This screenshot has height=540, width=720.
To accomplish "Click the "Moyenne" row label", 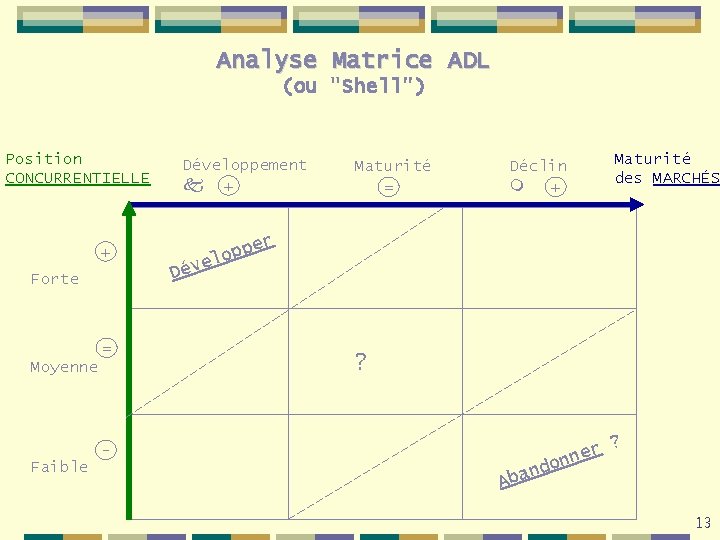I will coord(64,367).
